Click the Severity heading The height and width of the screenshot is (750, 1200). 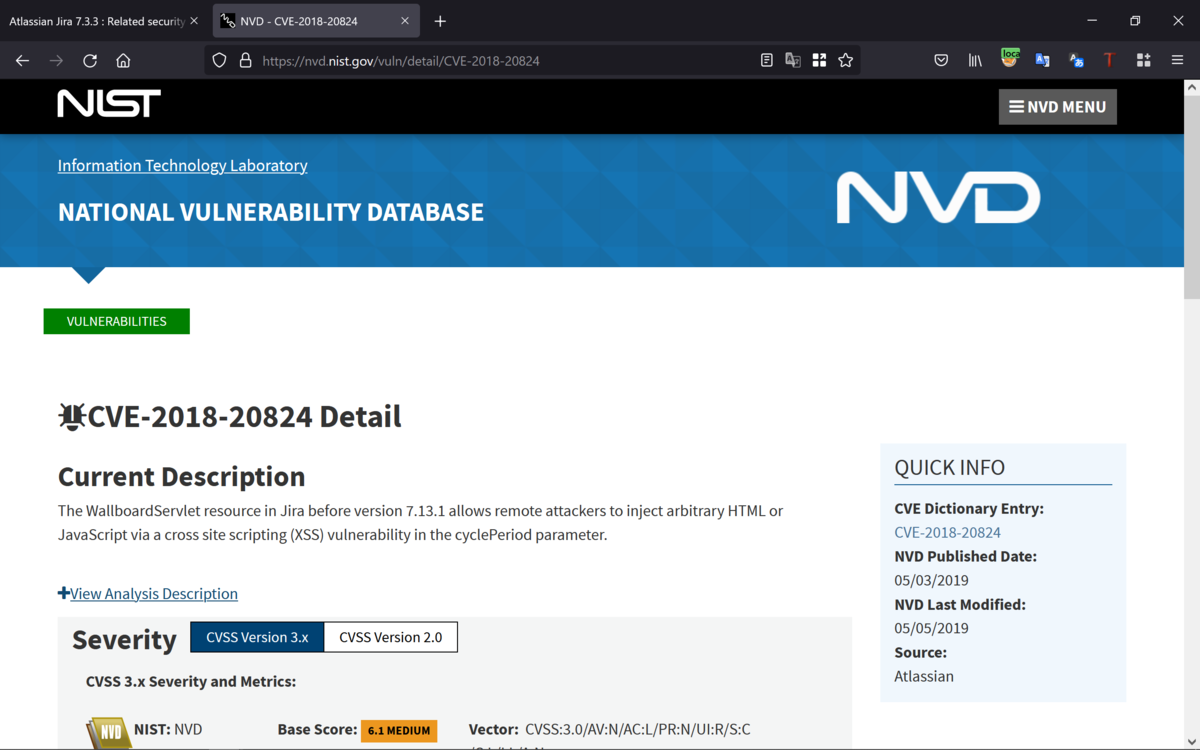tap(124, 640)
